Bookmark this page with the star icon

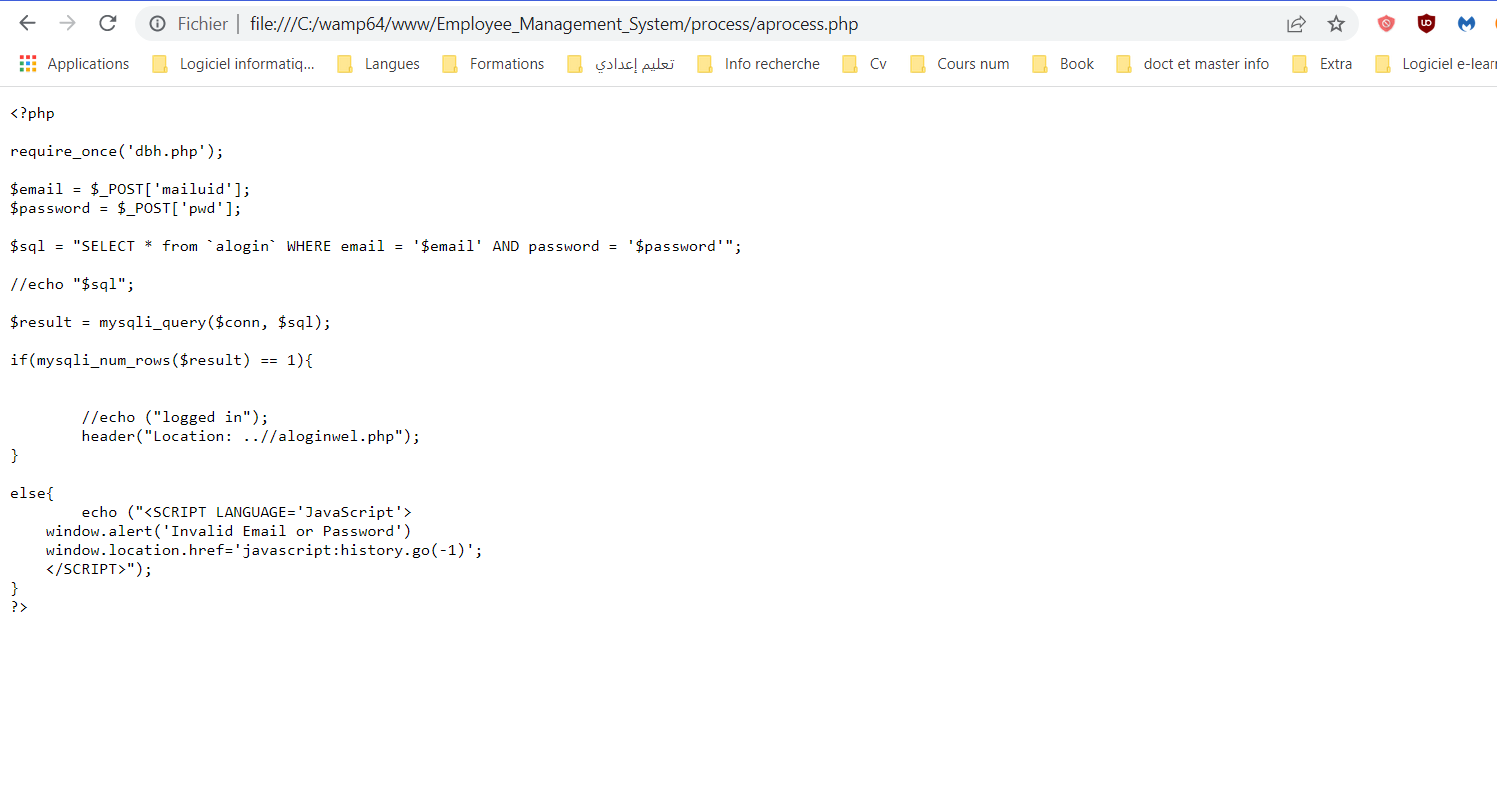pos(1336,24)
